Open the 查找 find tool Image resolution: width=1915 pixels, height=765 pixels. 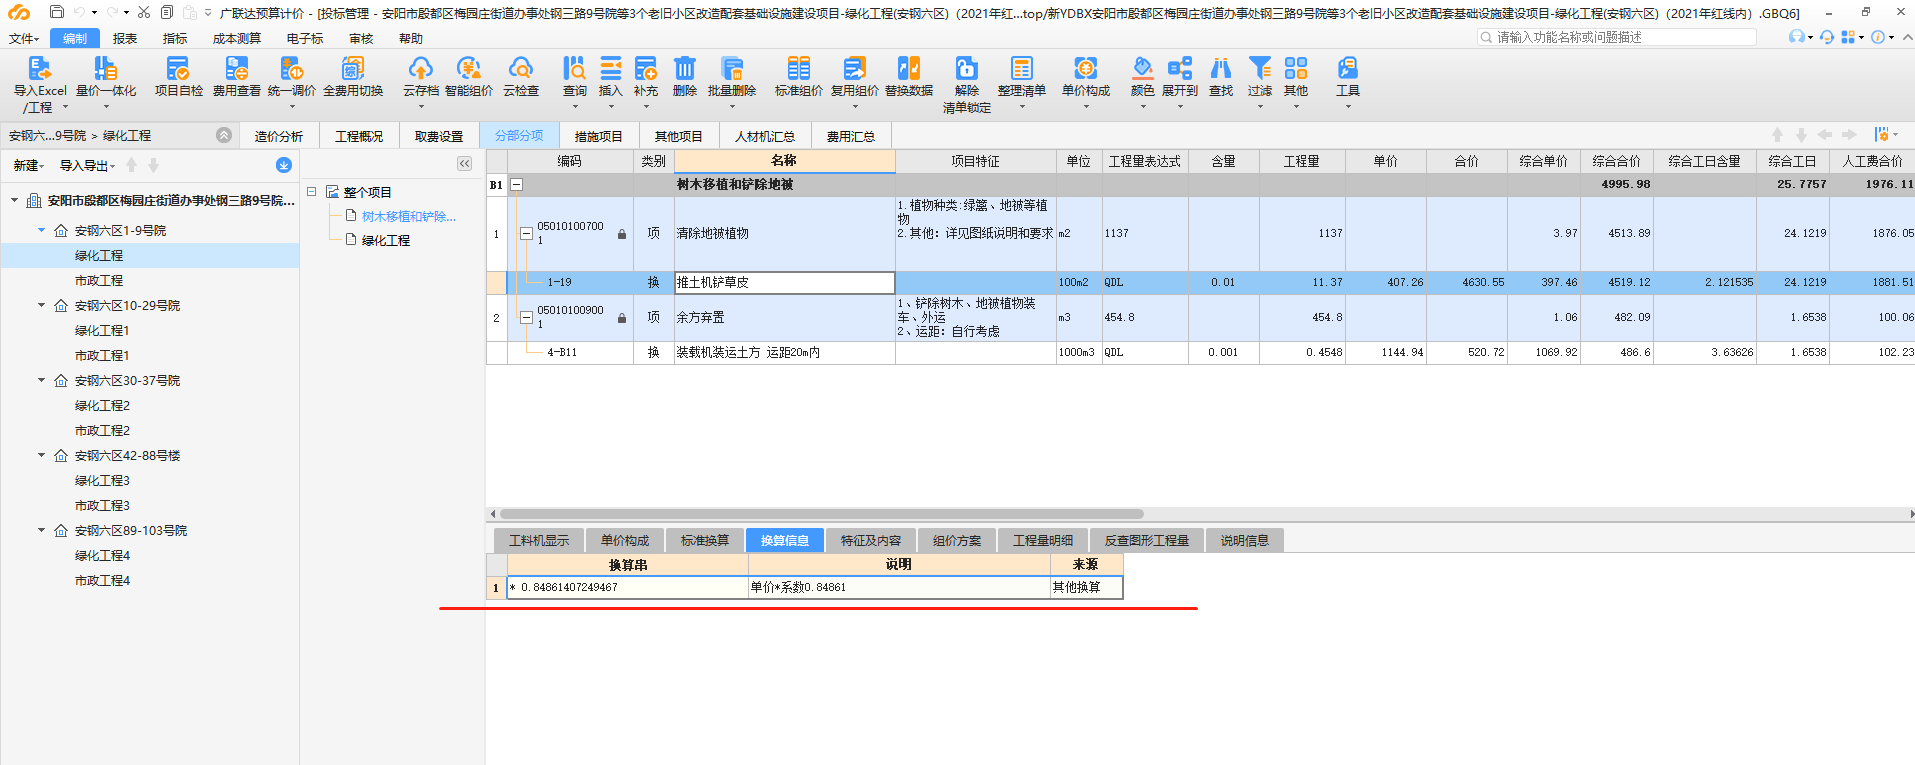pyautogui.click(x=1220, y=77)
